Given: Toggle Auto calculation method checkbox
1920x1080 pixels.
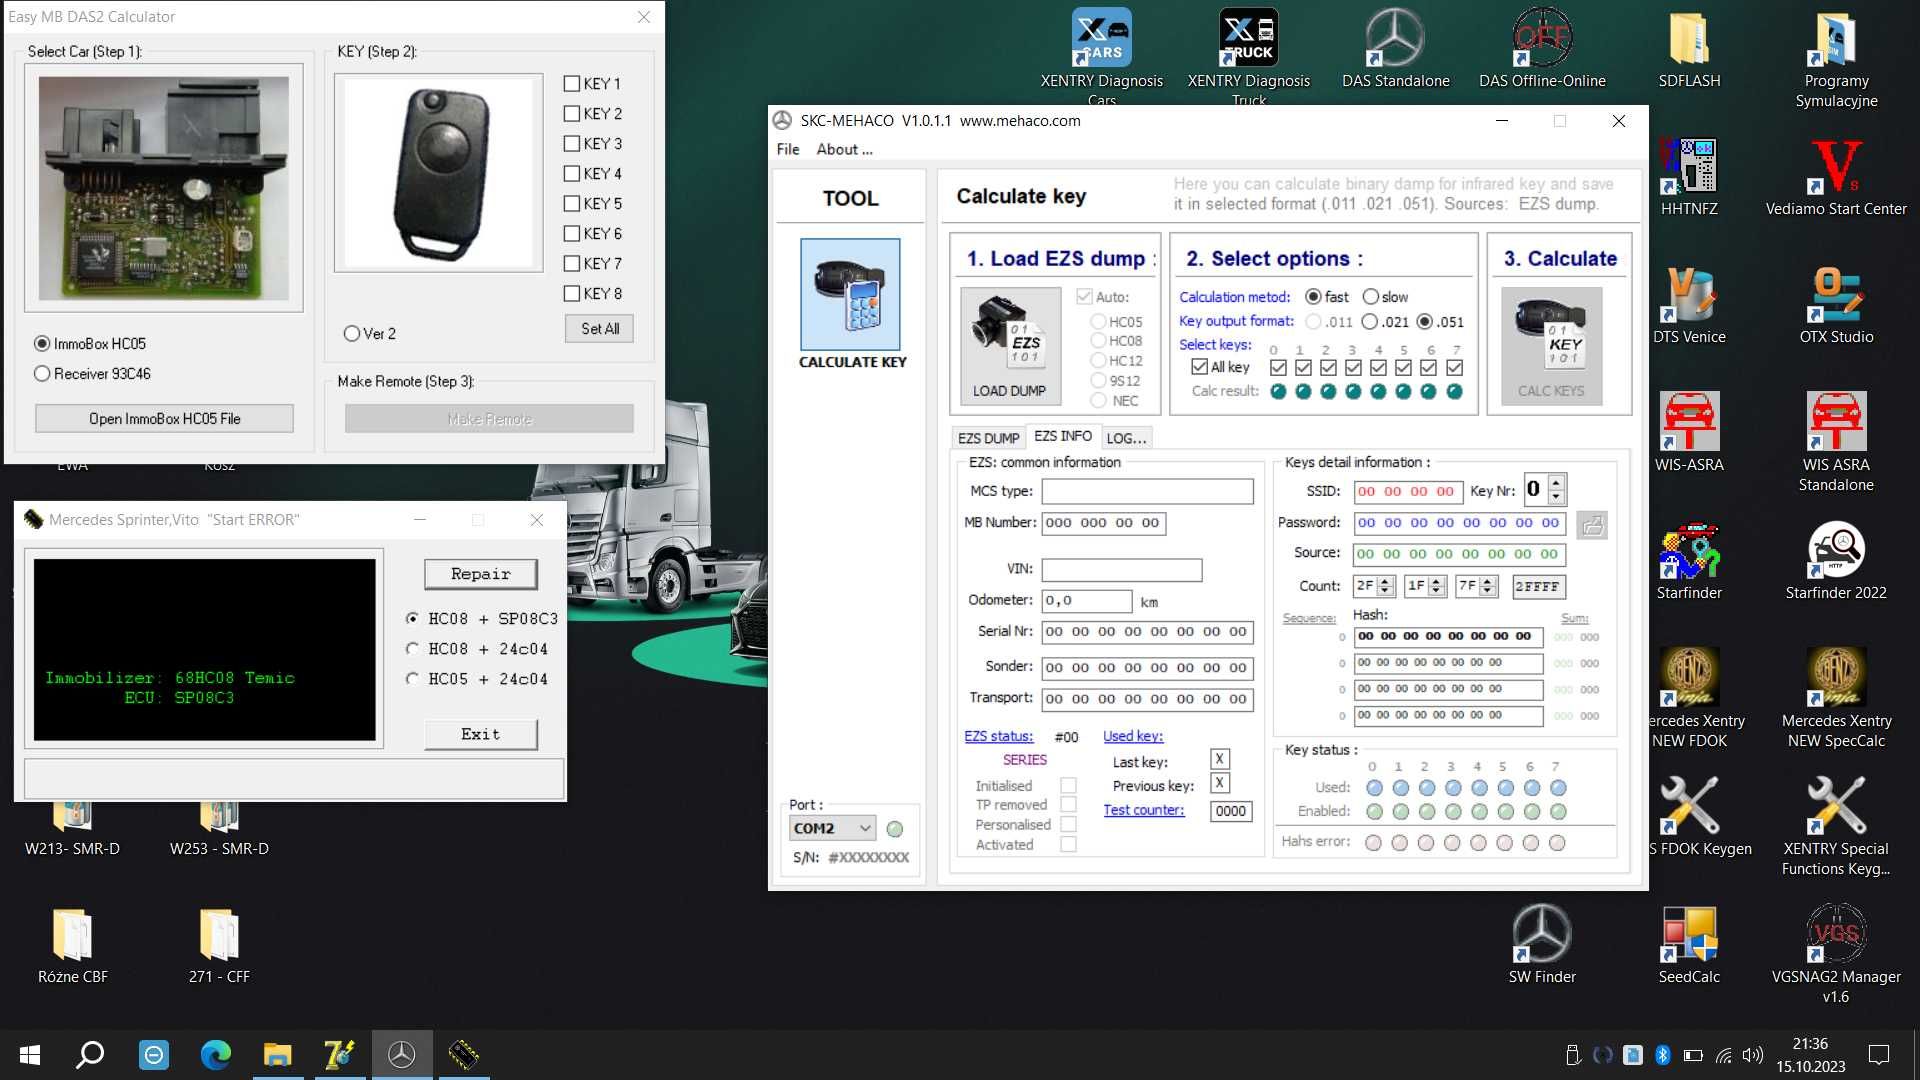Looking at the screenshot, I should pos(1085,295).
